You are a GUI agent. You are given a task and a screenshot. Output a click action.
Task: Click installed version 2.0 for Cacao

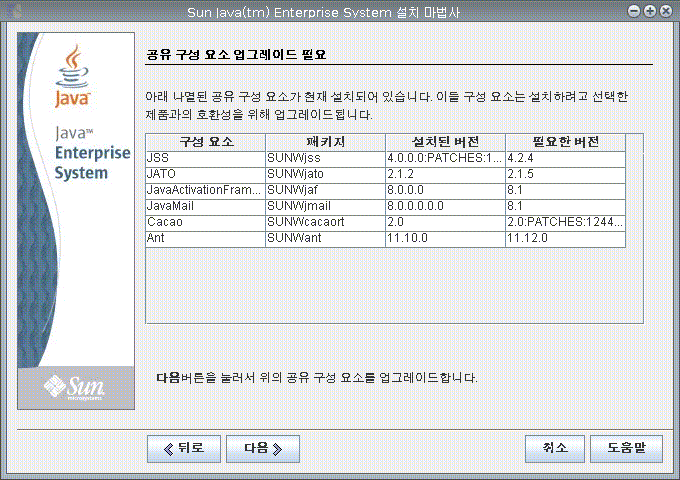tap(445, 223)
